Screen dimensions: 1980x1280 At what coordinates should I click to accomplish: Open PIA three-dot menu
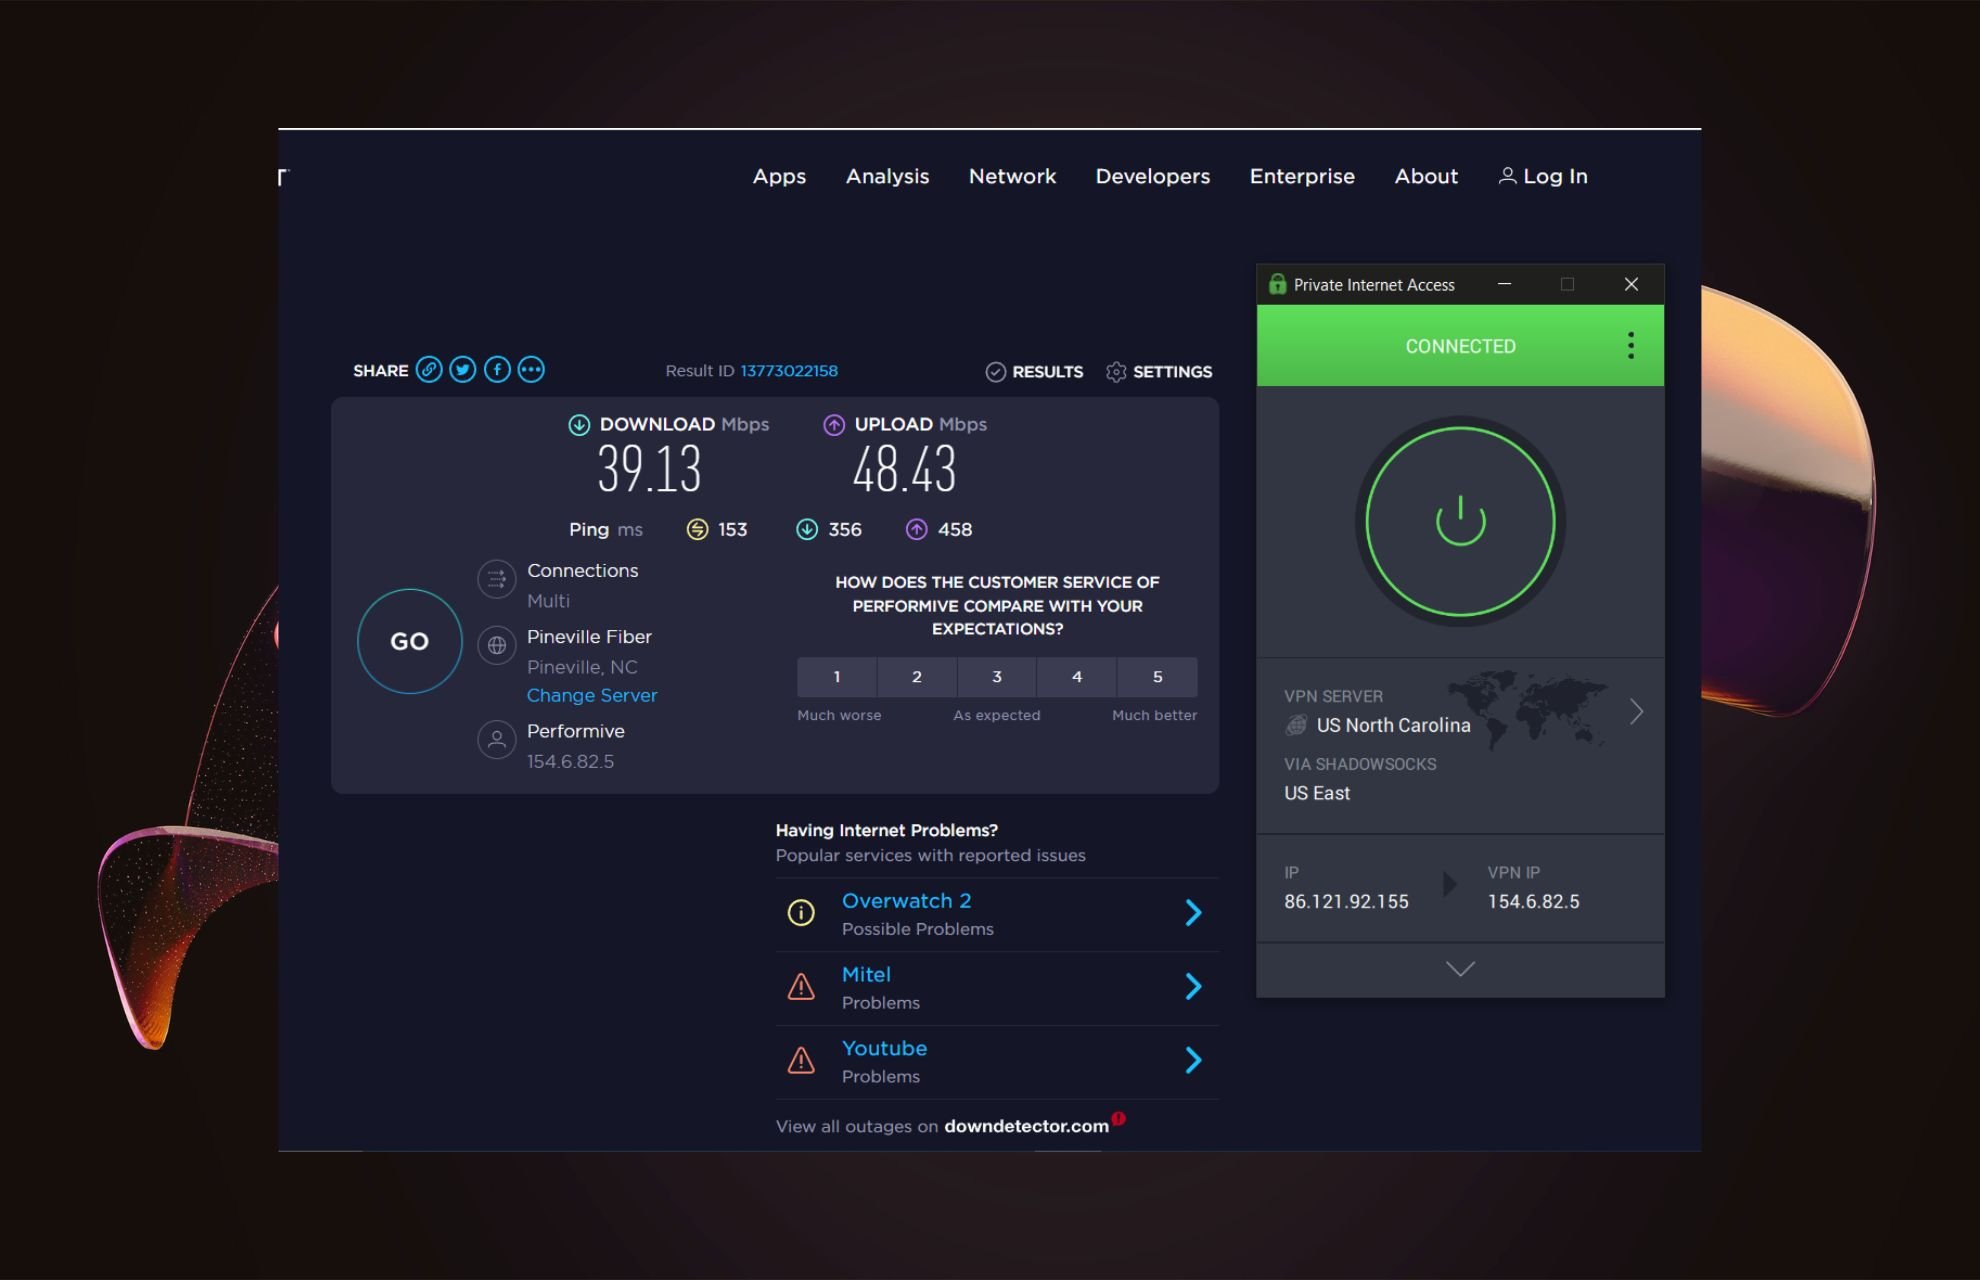tap(1631, 346)
